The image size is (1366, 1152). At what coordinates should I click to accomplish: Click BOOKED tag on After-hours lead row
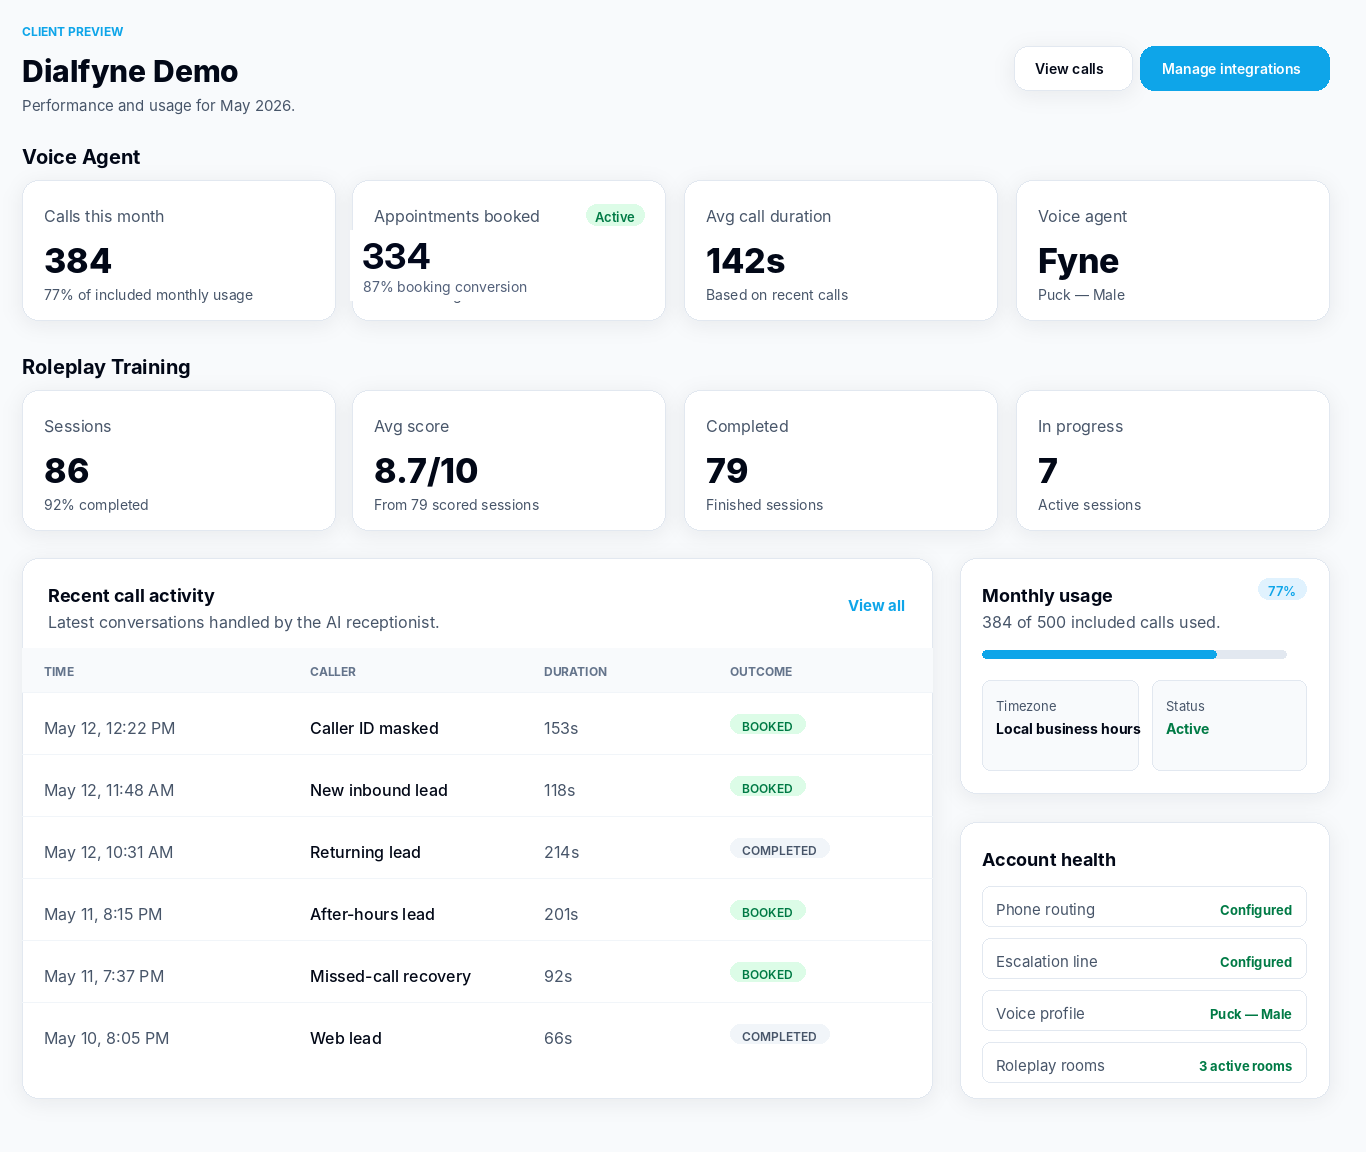click(x=767, y=912)
